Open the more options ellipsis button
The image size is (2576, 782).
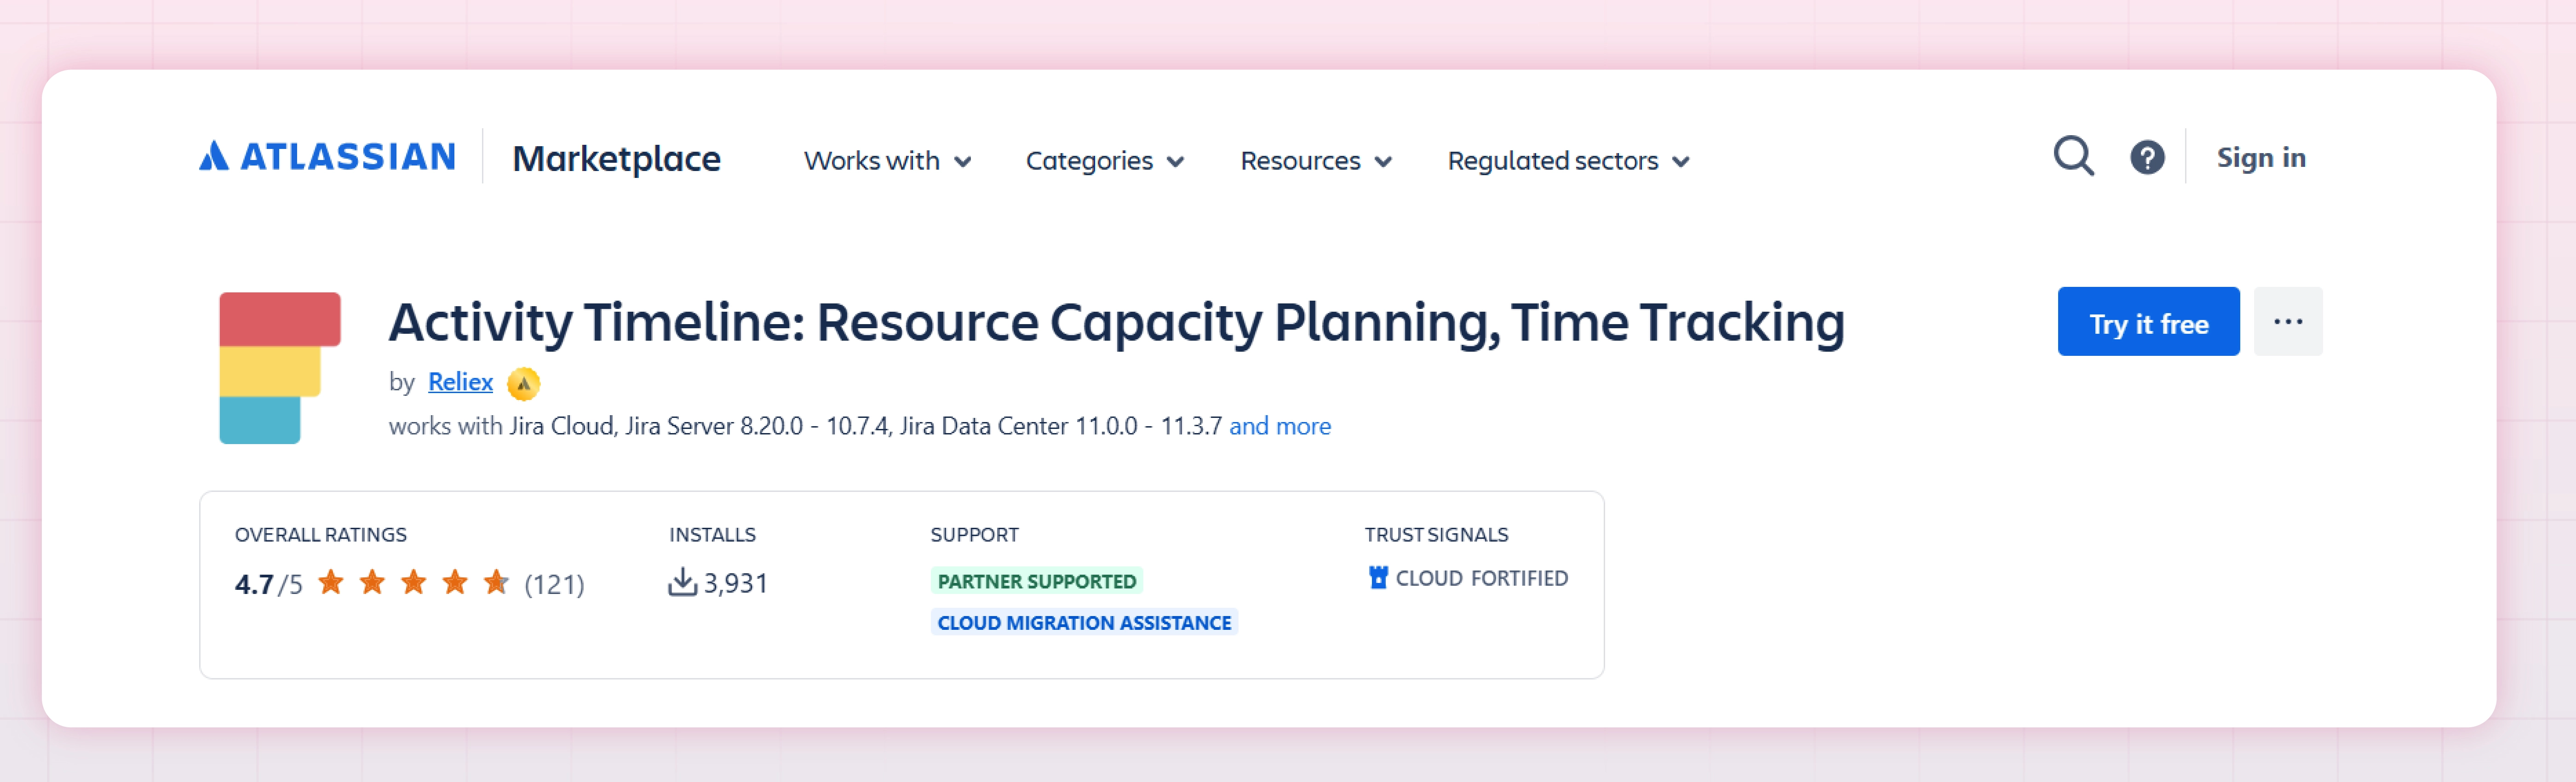coord(2287,322)
